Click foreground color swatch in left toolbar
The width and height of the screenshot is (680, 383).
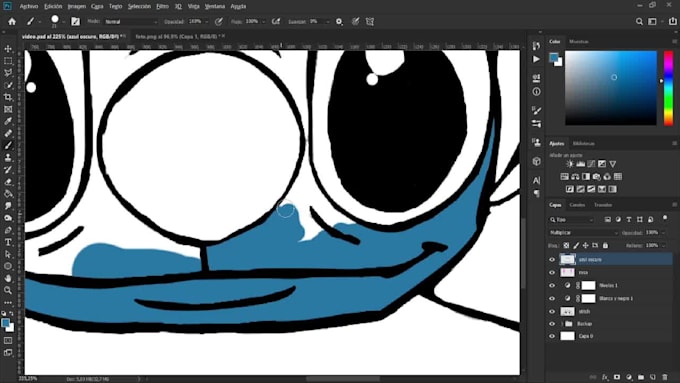click(6, 323)
